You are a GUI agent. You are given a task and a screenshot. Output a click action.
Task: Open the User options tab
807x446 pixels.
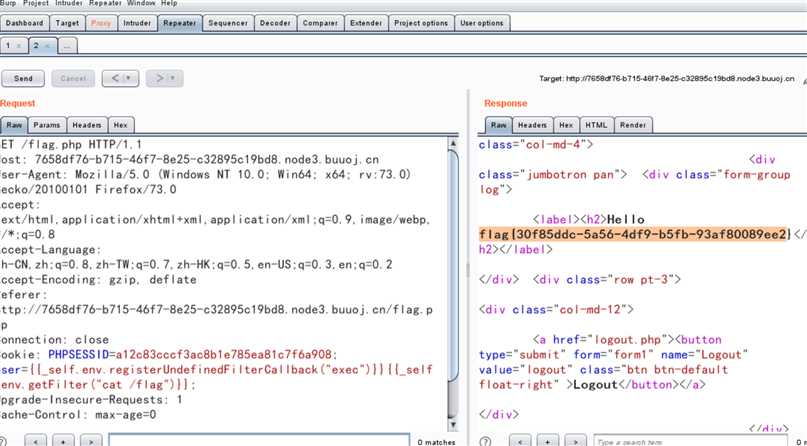tap(482, 23)
